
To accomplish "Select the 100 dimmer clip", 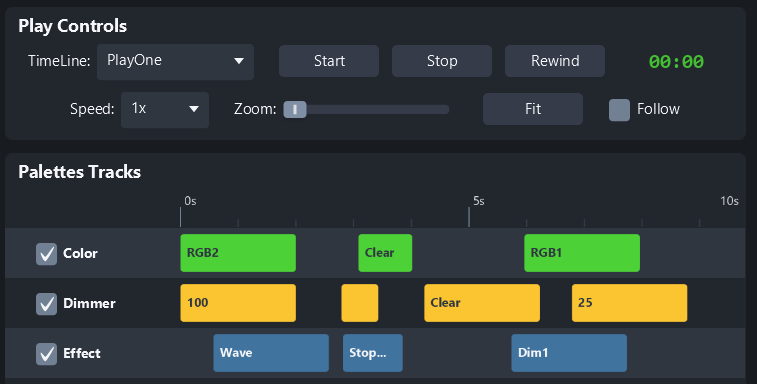I will 238,303.
